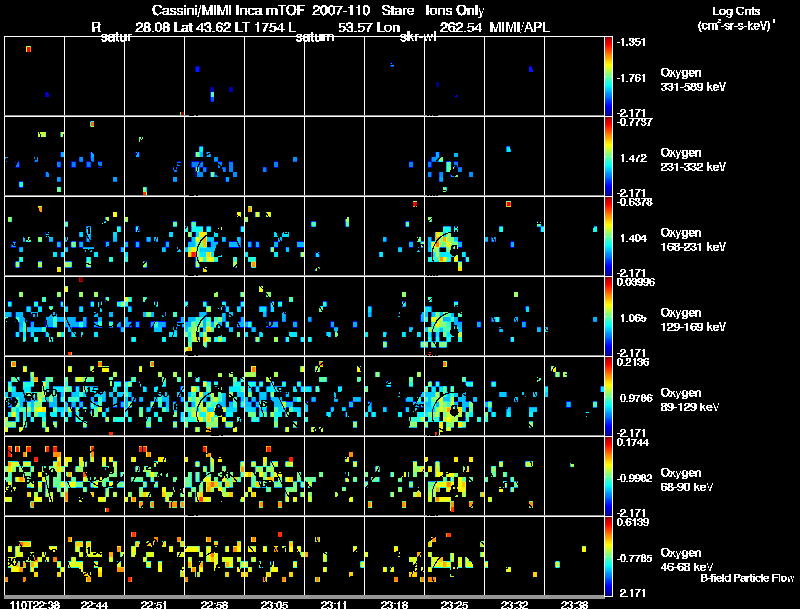800x609 pixels.
Task: Click the (cm²-sr-s-keV) units label
Action: pyautogui.click(x=736, y=26)
